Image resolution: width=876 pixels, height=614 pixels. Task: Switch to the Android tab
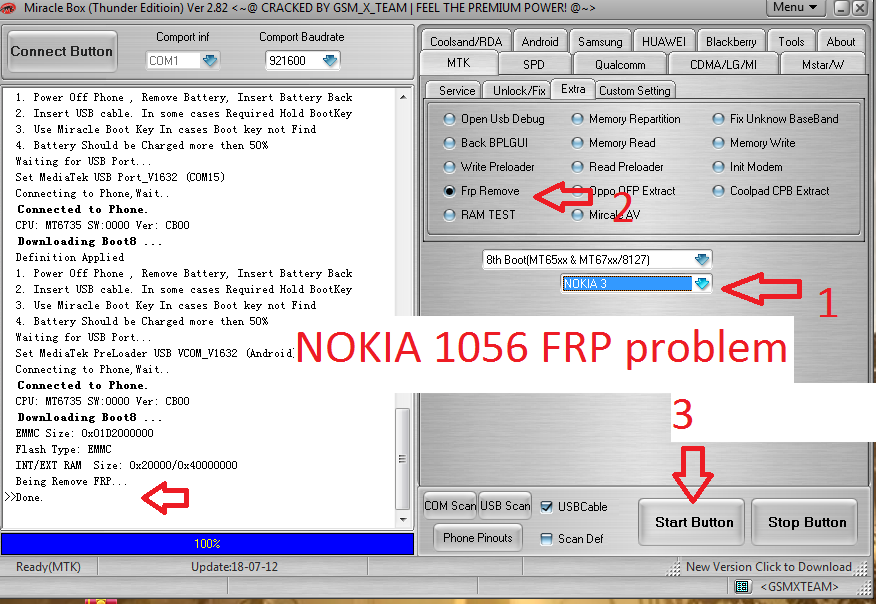(540, 42)
